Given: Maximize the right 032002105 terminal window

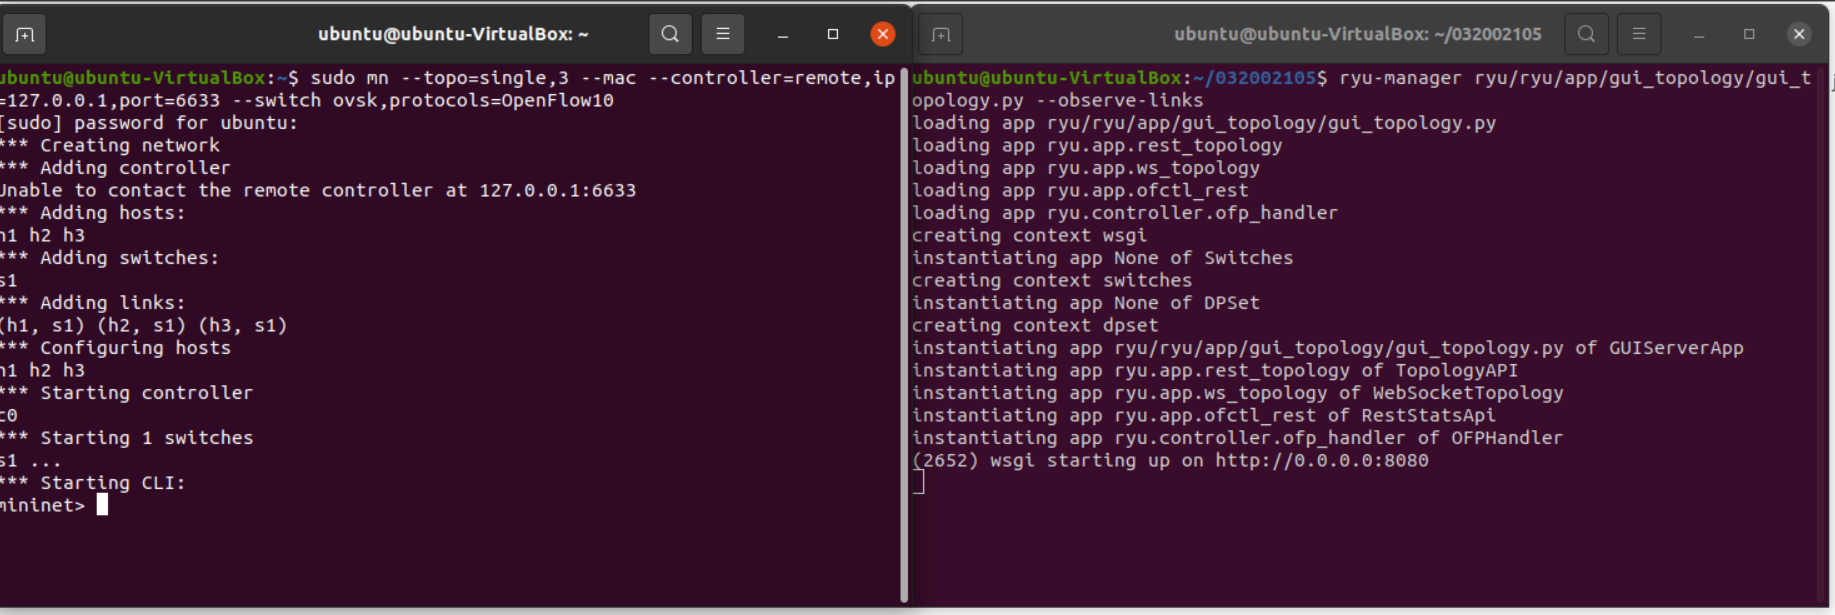Looking at the screenshot, I should pos(1749,34).
